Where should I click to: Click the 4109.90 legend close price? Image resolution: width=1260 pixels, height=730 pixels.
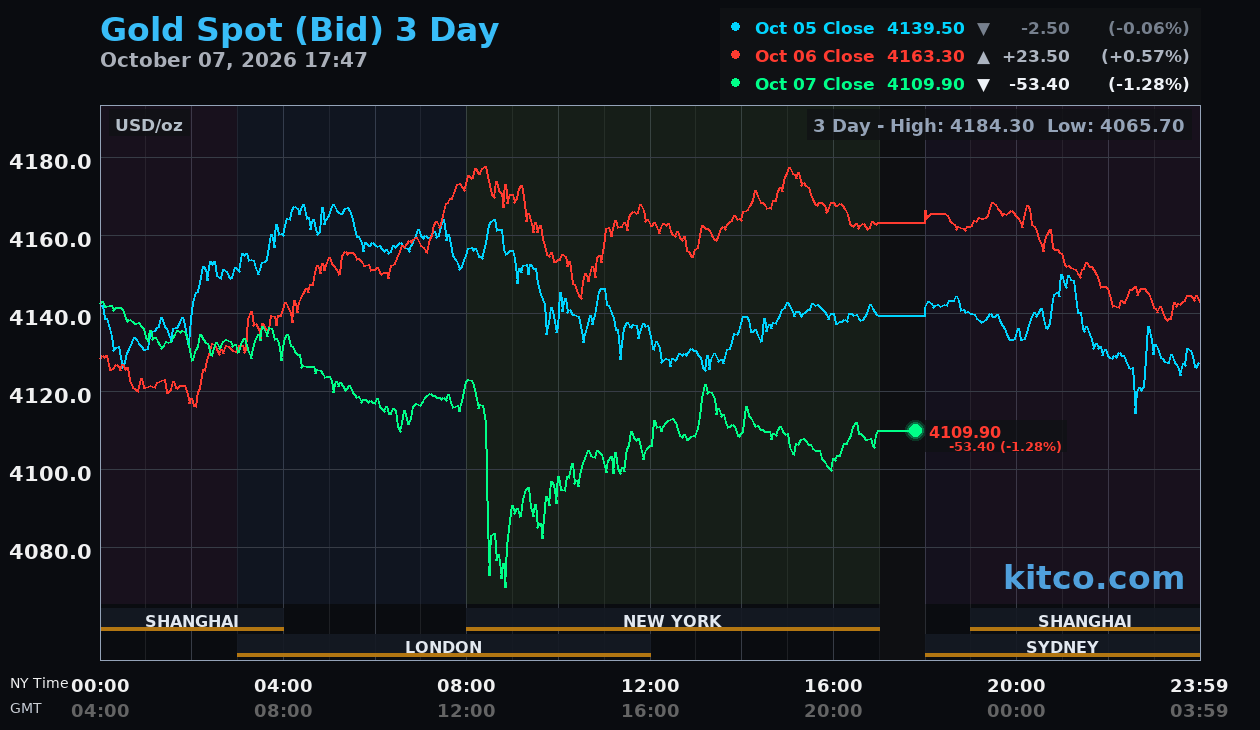point(926,84)
